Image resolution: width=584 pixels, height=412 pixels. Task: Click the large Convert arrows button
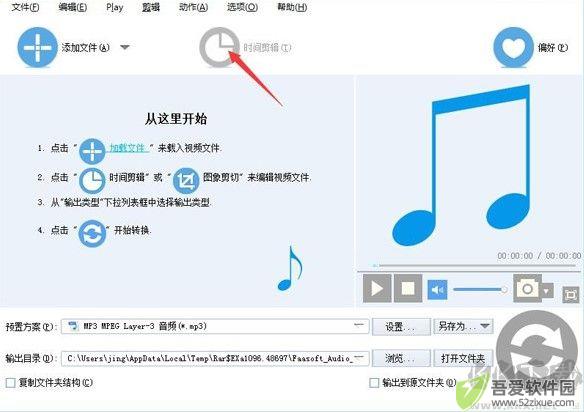tap(537, 349)
